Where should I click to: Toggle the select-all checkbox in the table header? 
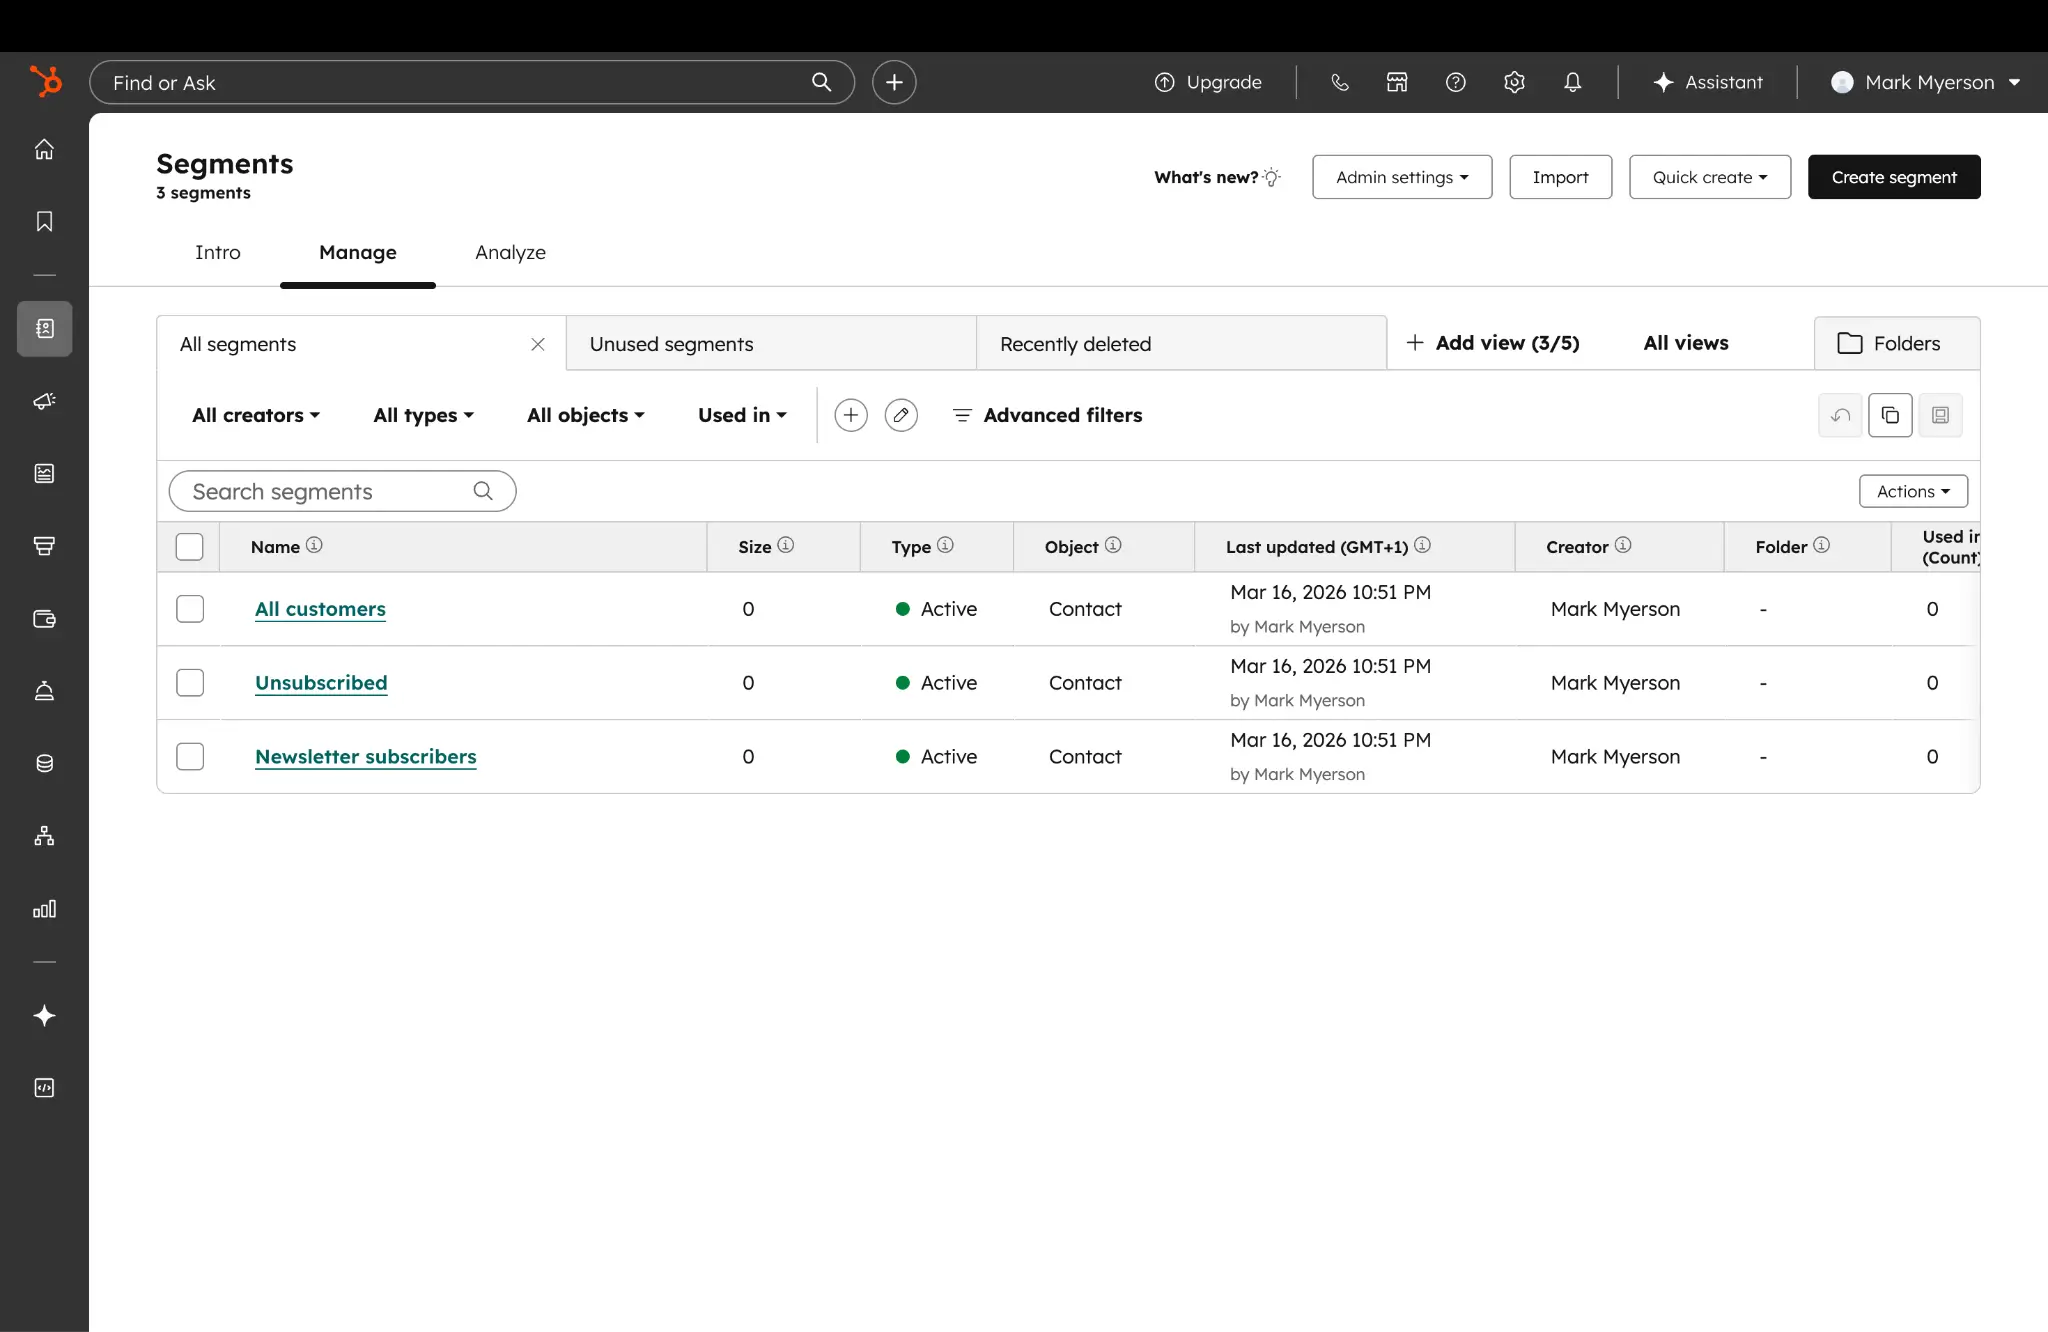[x=190, y=546]
